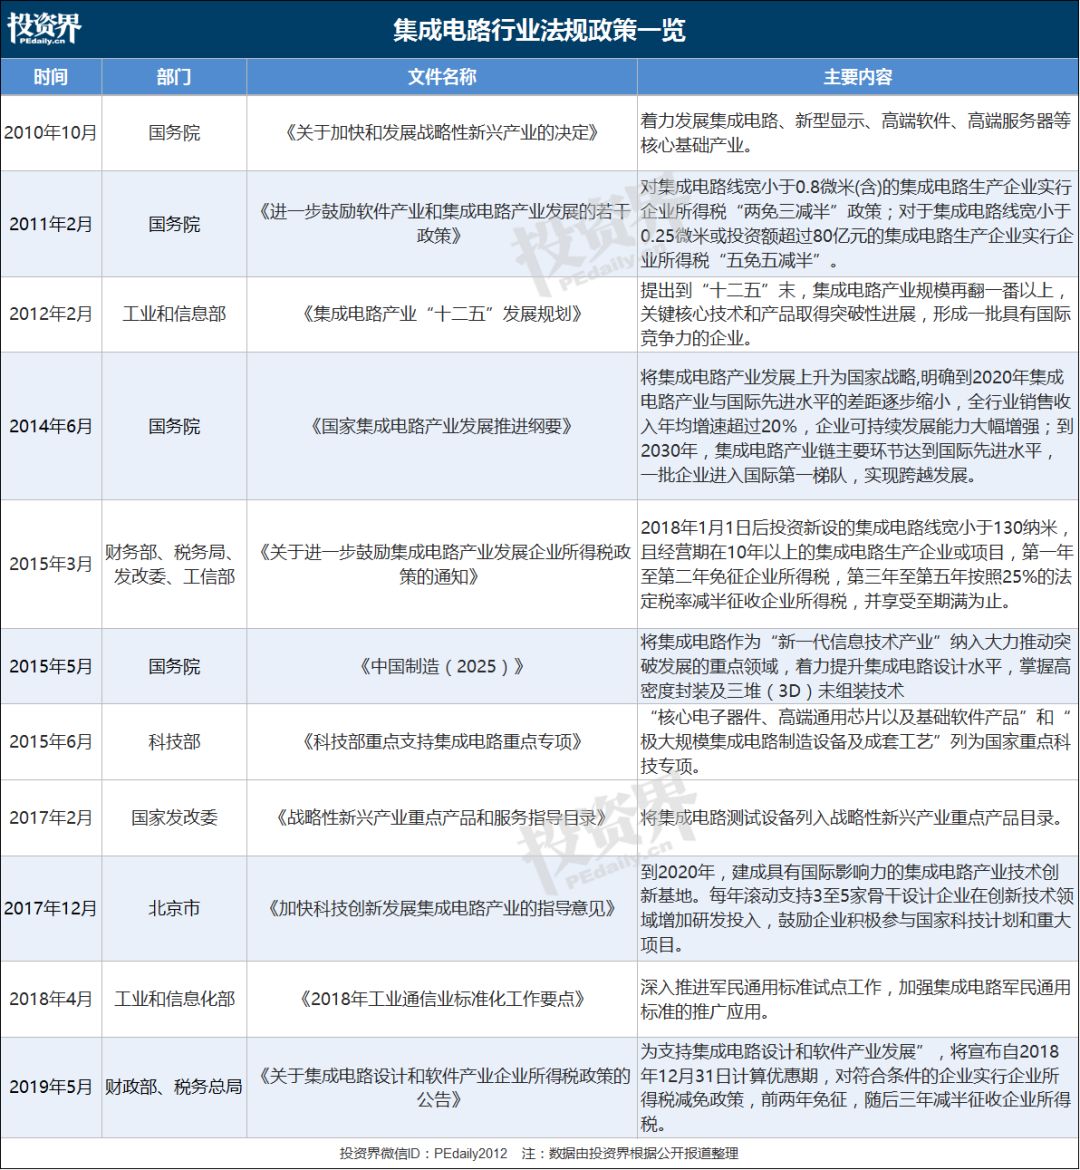The width and height of the screenshot is (1080, 1170).
Task: Open 《2018年工业通信业标准化工作要点》 document title
Action: (441, 999)
